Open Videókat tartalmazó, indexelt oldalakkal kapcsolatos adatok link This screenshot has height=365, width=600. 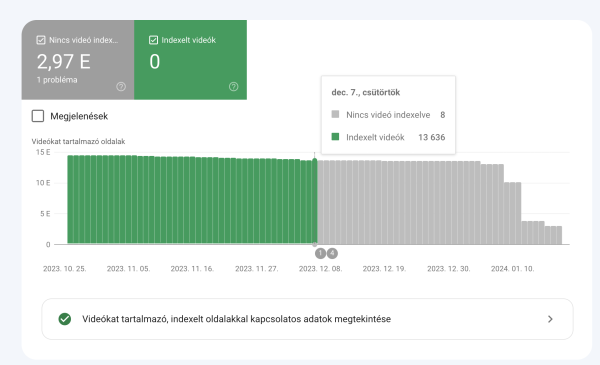(307, 319)
